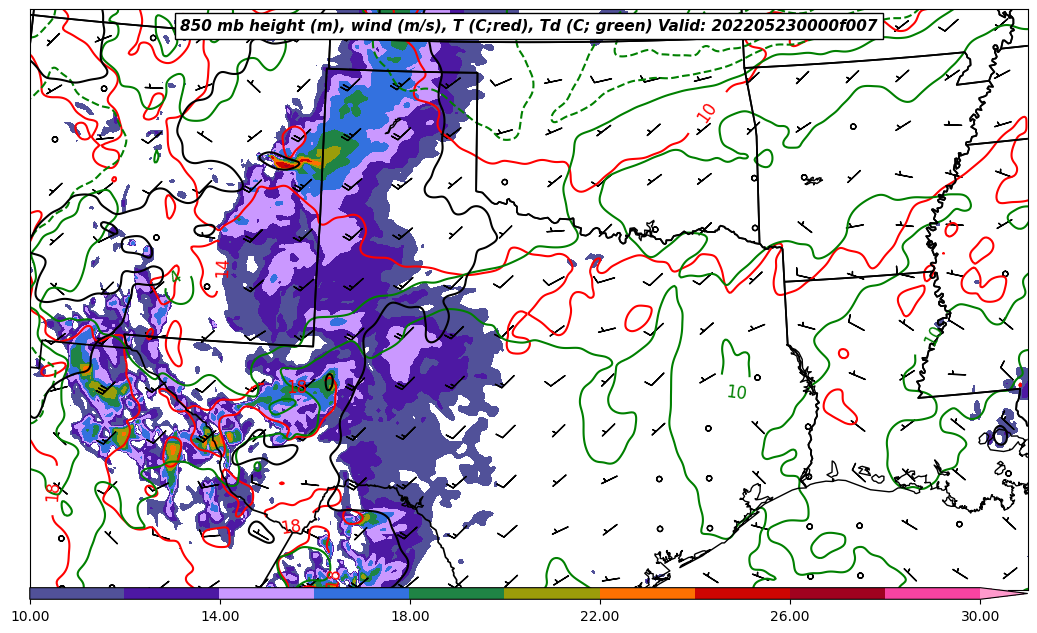Choose the dark maroon colorbar segment
Image resolution: width=1037 pixels, height=633 pixels.
click(x=837, y=593)
